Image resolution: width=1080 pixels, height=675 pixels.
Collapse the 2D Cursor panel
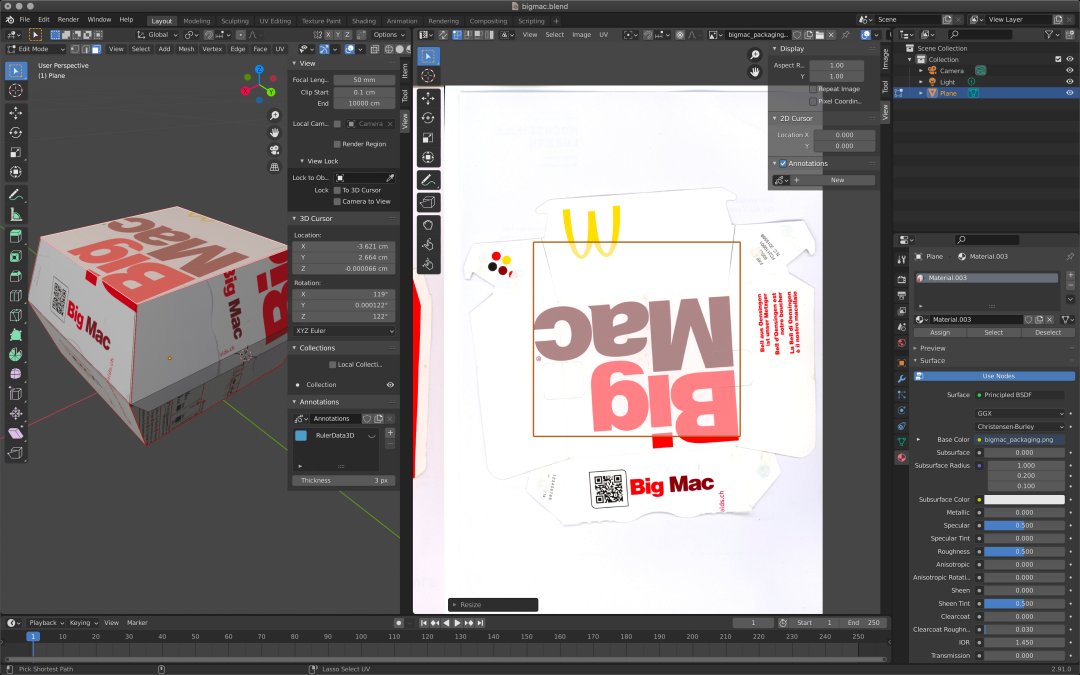(x=775, y=118)
